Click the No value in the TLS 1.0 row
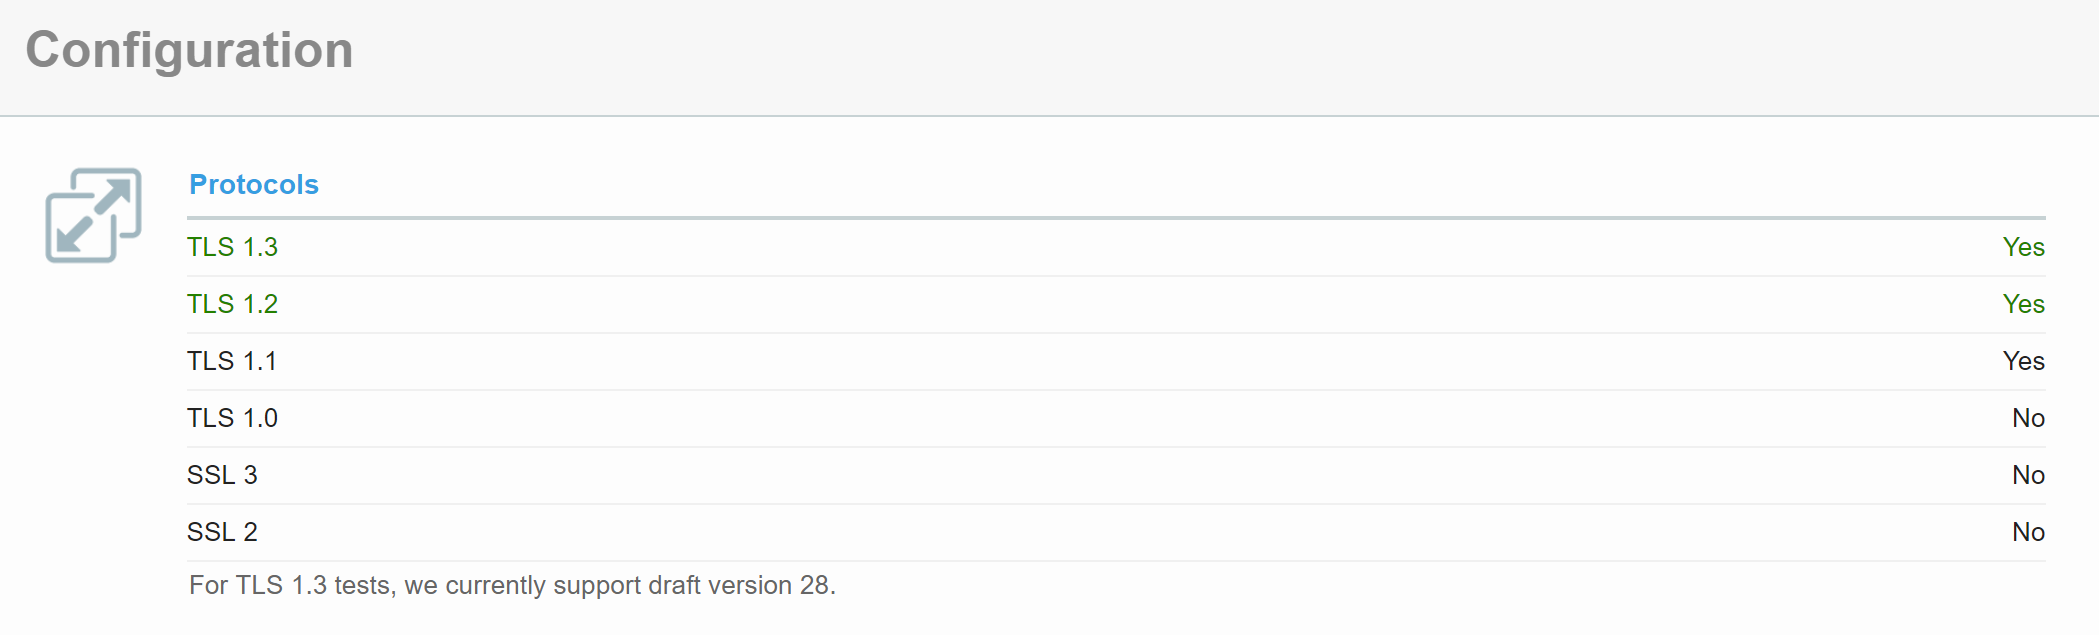 point(2028,418)
